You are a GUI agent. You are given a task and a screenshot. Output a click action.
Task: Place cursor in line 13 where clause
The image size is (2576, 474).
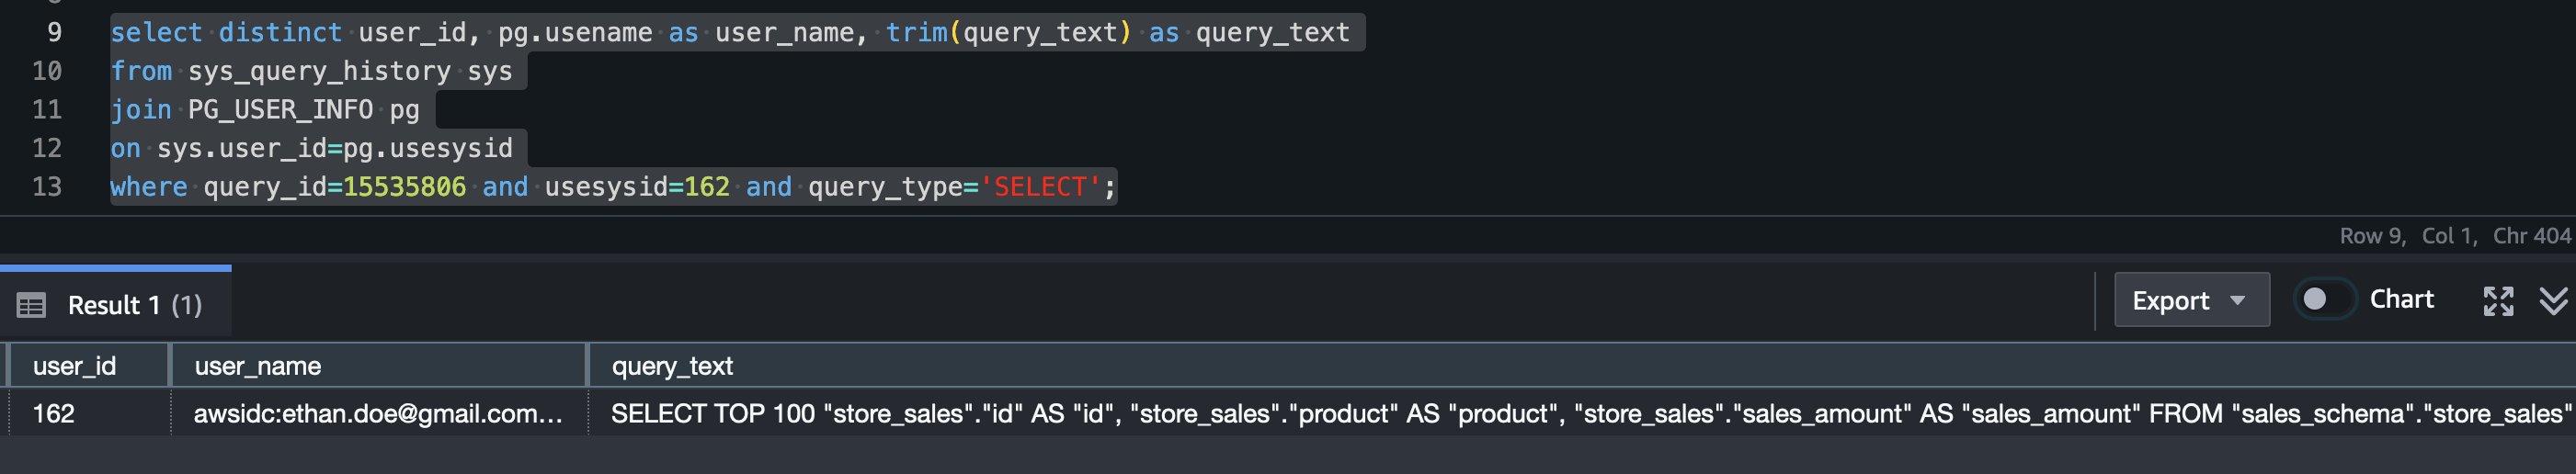[613, 187]
